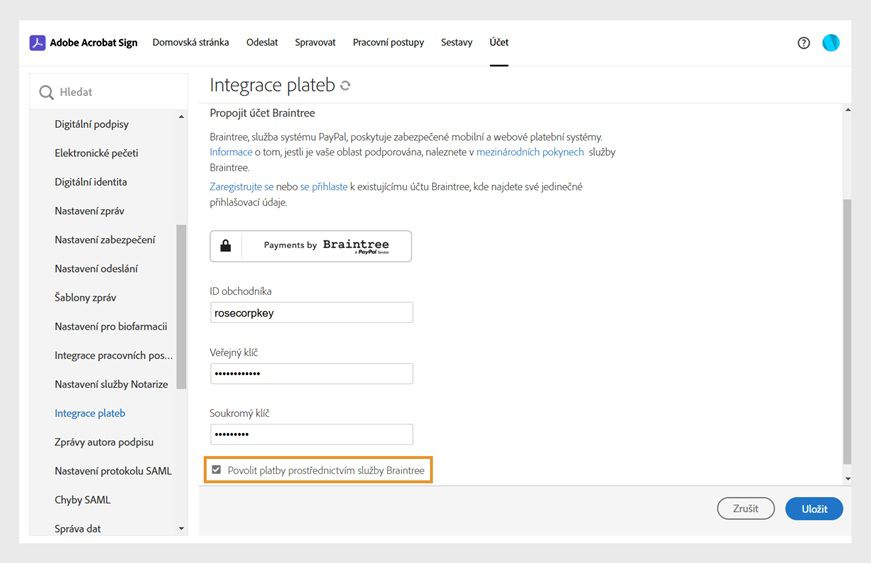
Task: Click the padlock icon on Braintree badge
Action: (x=226, y=245)
